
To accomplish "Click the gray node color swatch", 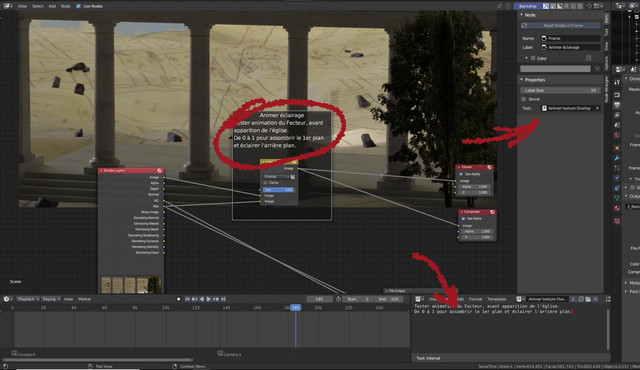I will tap(555, 69).
